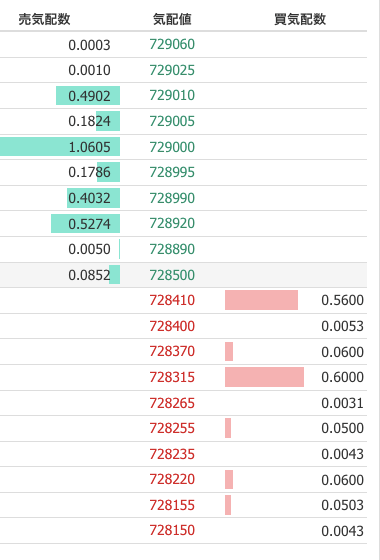Select ask price 729010

pos(172,96)
